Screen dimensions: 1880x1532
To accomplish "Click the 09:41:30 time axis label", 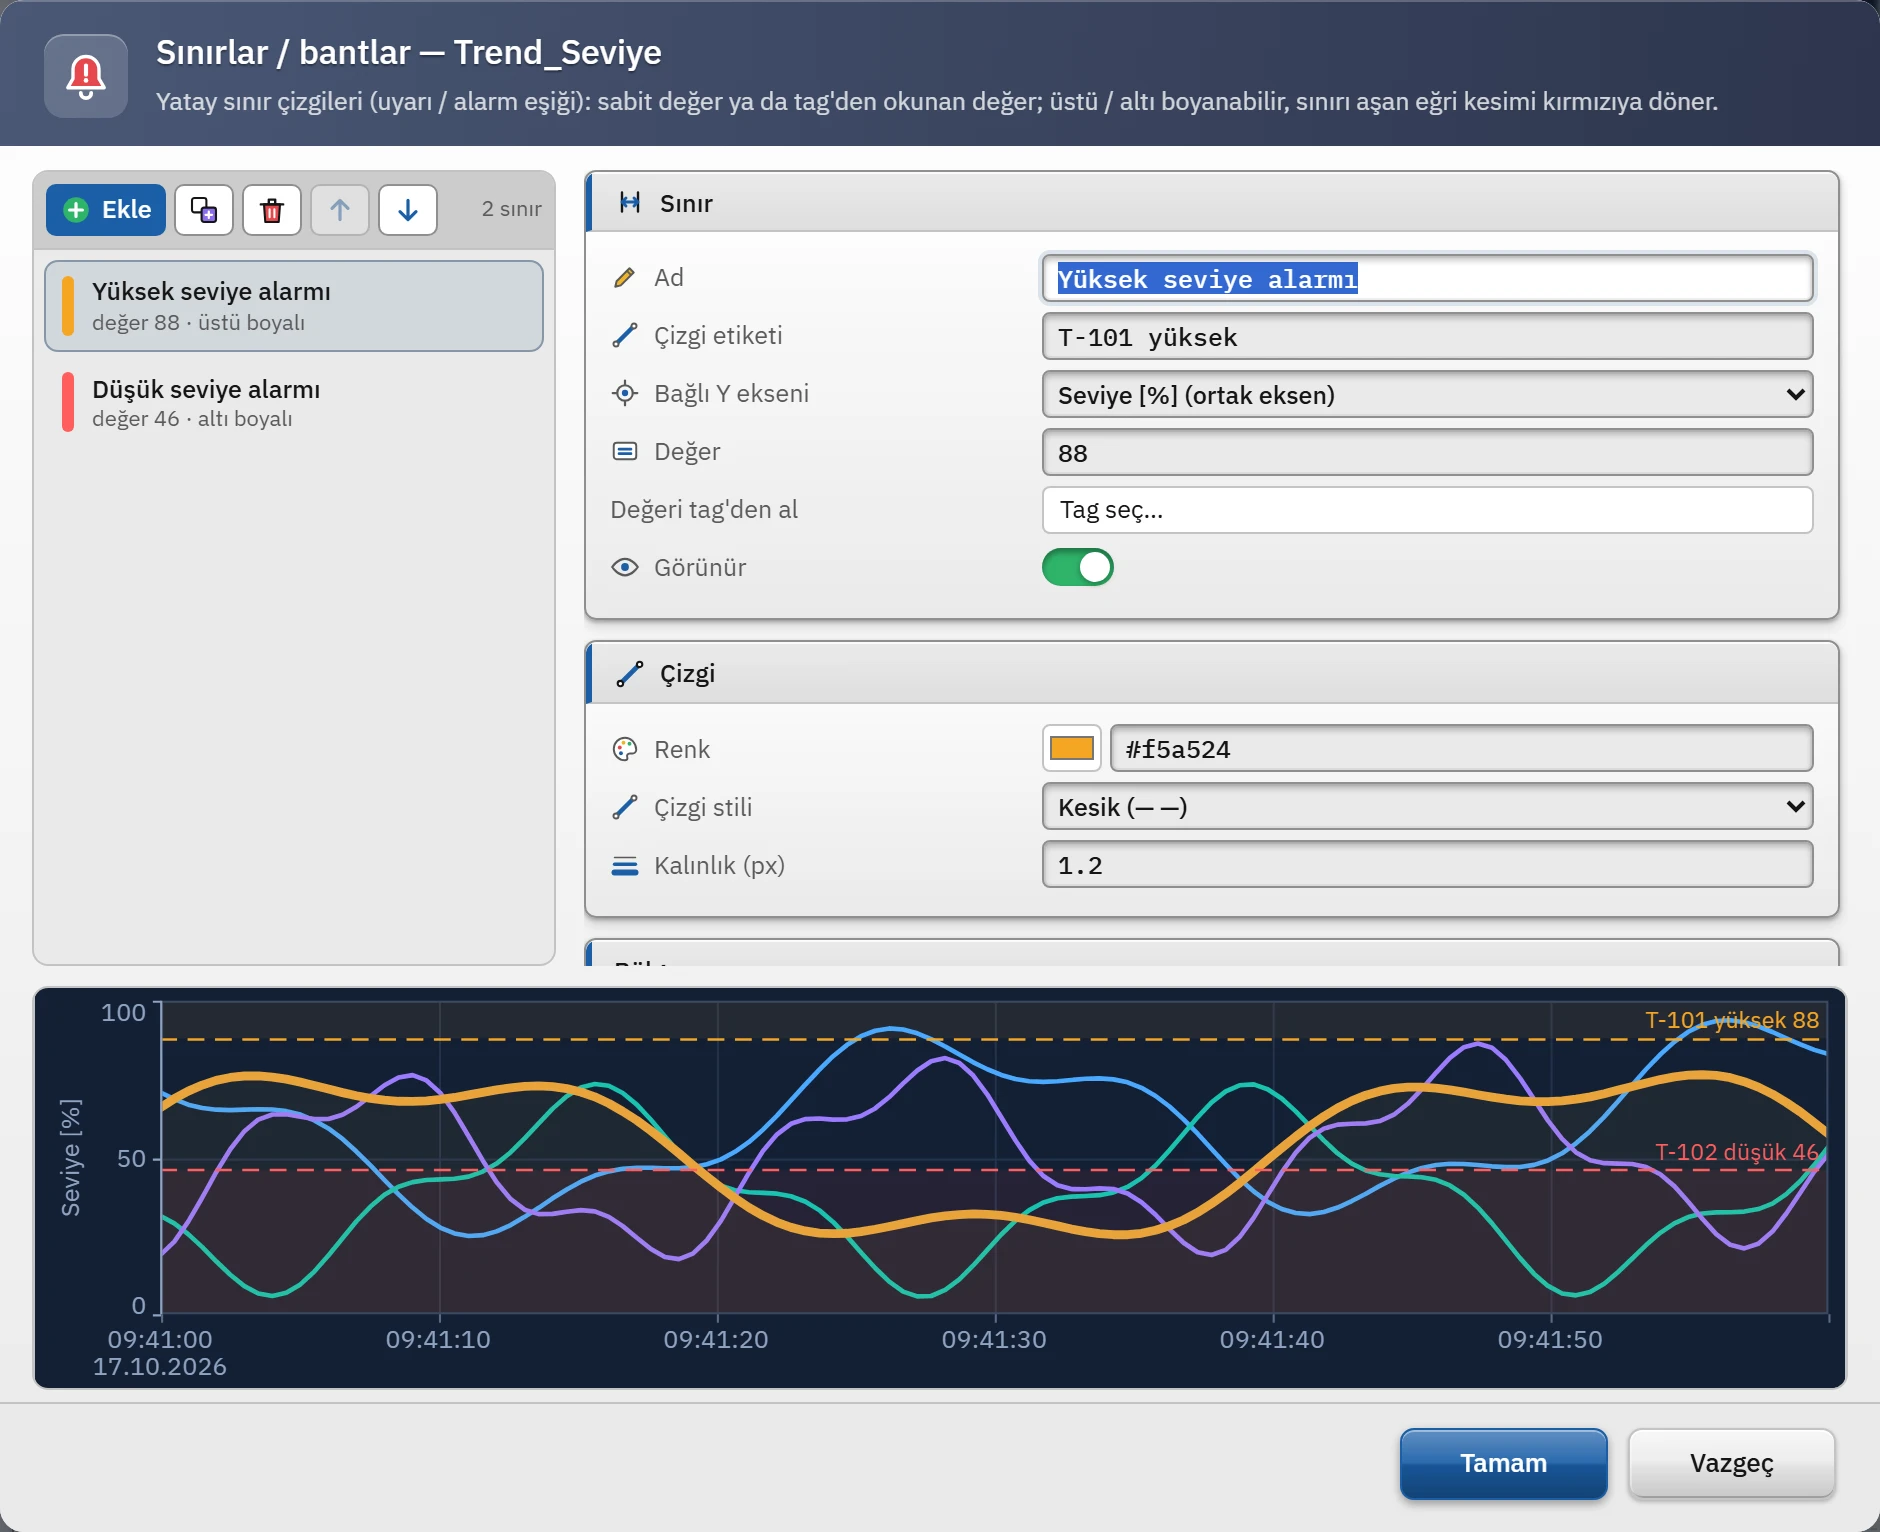I will (x=994, y=1340).
